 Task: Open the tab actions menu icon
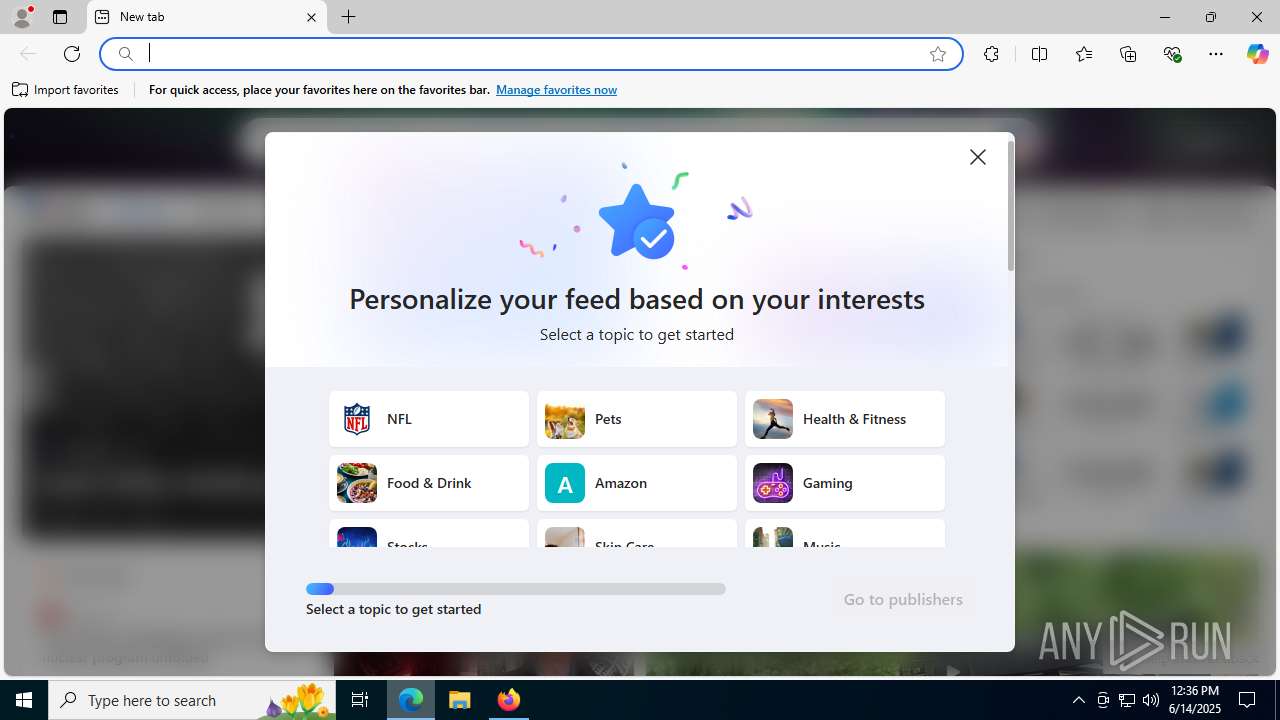pyautogui.click(x=60, y=17)
